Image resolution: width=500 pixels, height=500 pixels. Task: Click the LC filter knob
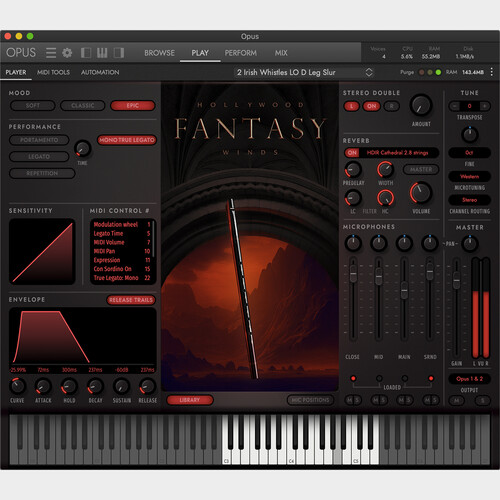(x=353, y=198)
